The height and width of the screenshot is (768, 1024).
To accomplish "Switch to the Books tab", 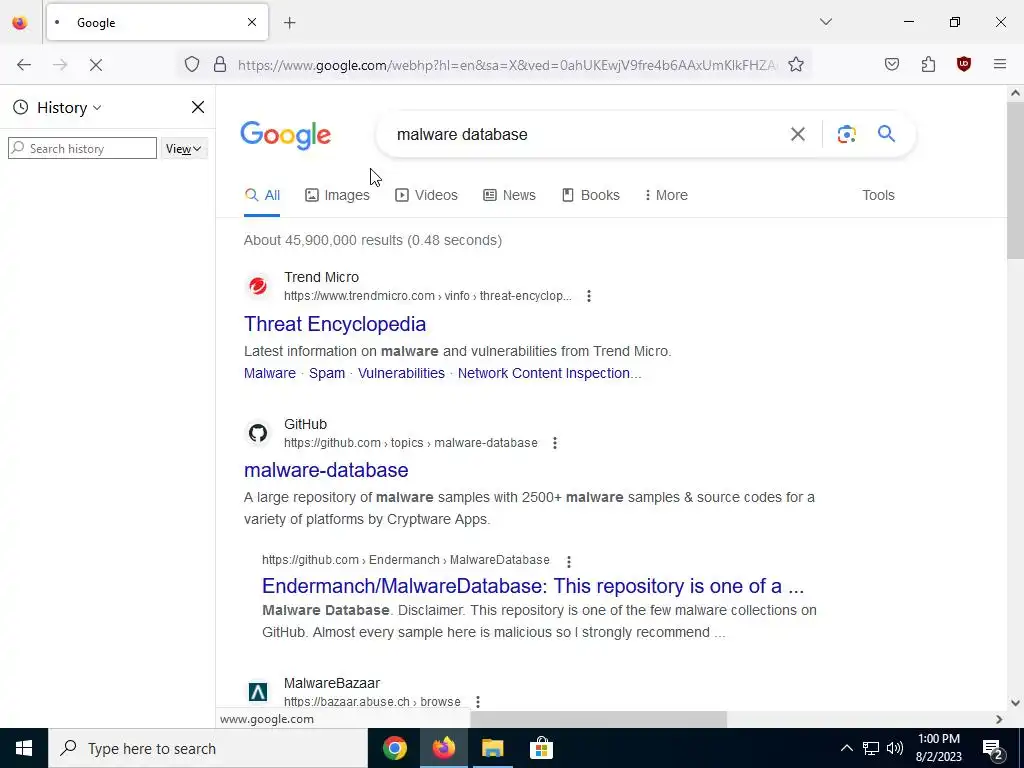I will tap(590, 195).
